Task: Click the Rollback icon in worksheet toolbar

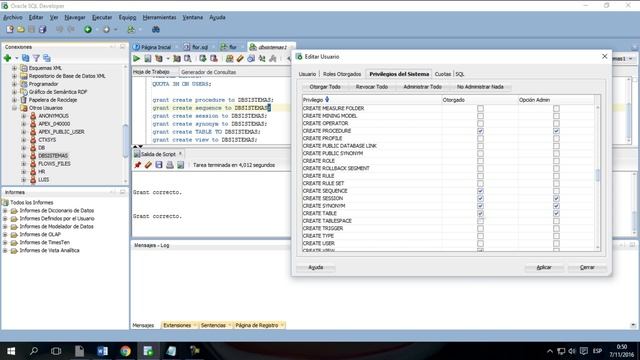Action: (213, 59)
